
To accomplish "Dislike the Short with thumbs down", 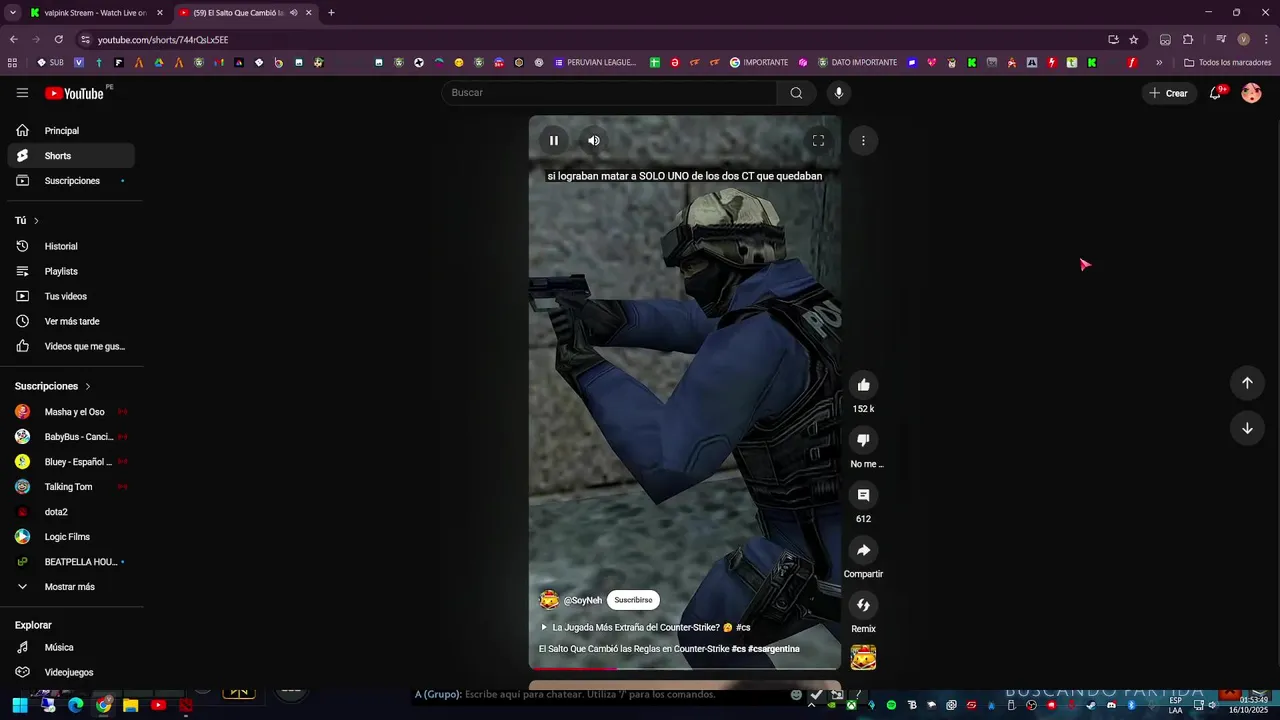I will (x=863, y=440).
